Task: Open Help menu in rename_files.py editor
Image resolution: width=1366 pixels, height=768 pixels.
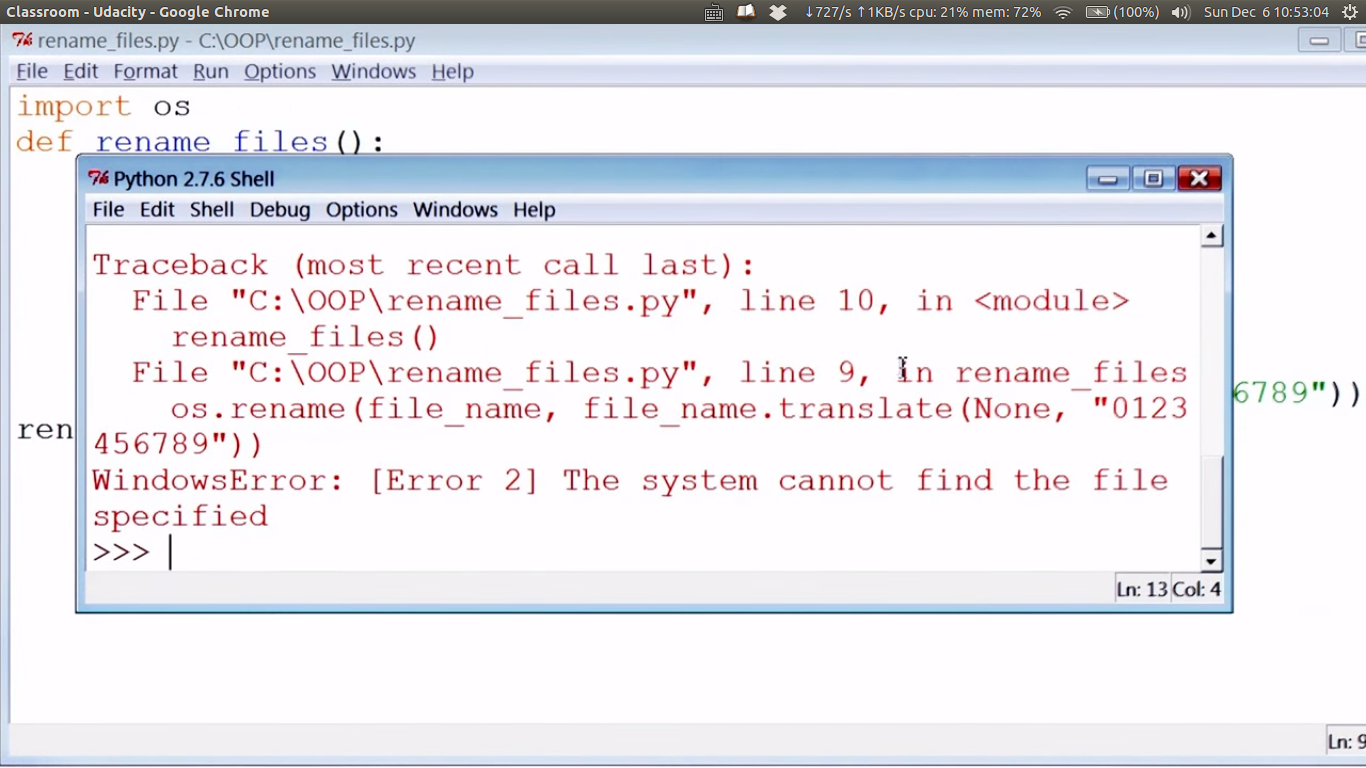Action: pyautogui.click(x=452, y=72)
